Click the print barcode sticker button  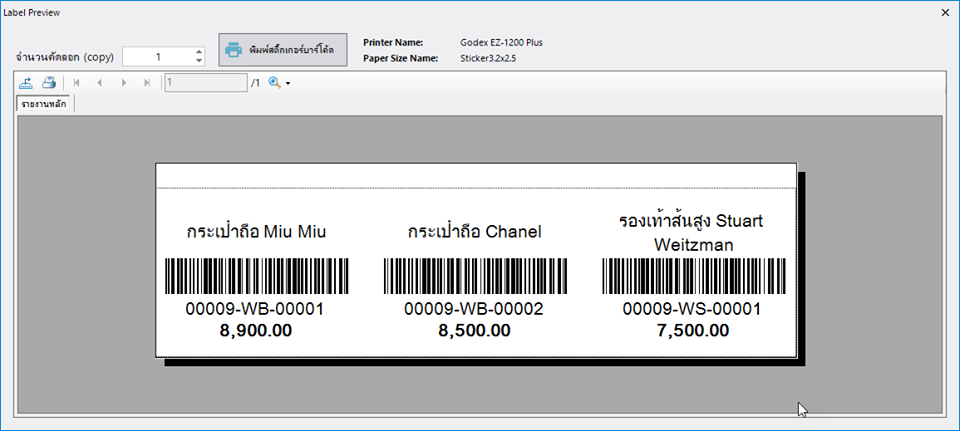283,50
